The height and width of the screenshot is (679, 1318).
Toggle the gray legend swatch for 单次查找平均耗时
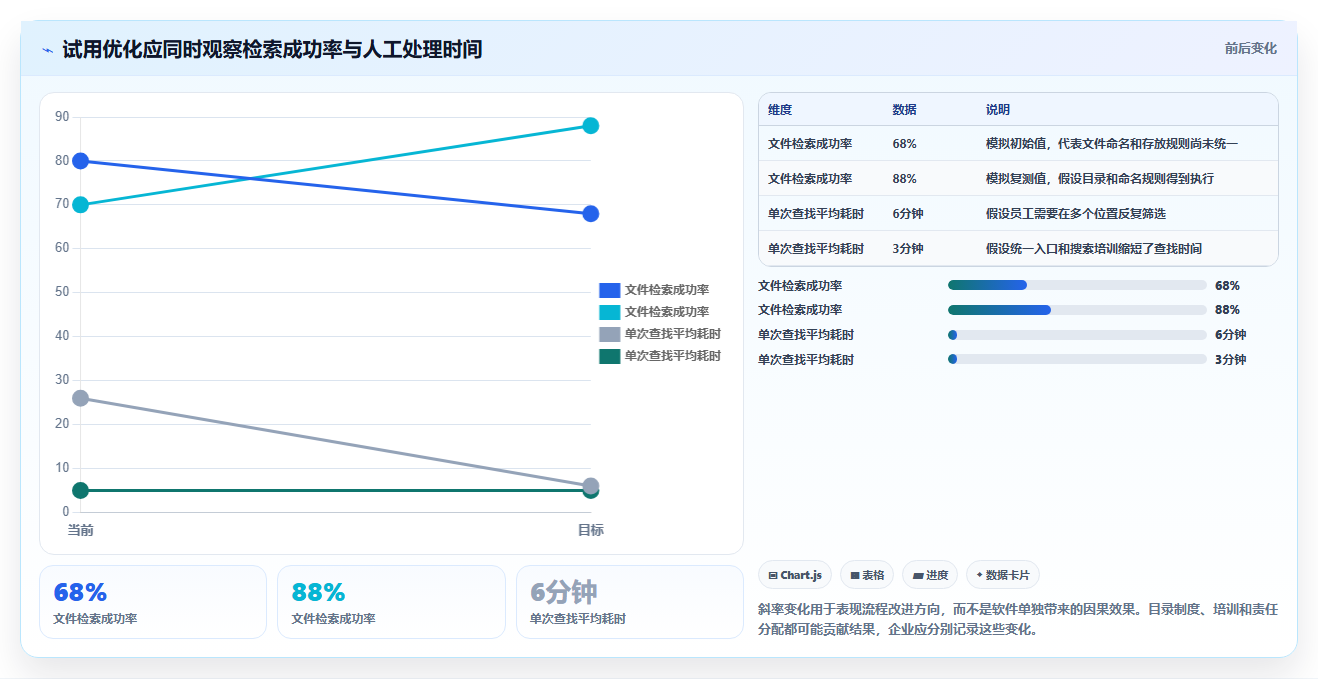pos(610,334)
